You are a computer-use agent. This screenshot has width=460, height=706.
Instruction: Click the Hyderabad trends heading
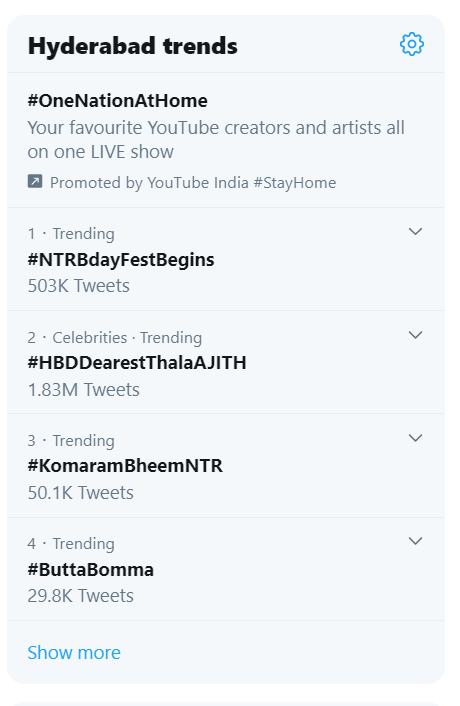(x=133, y=46)
